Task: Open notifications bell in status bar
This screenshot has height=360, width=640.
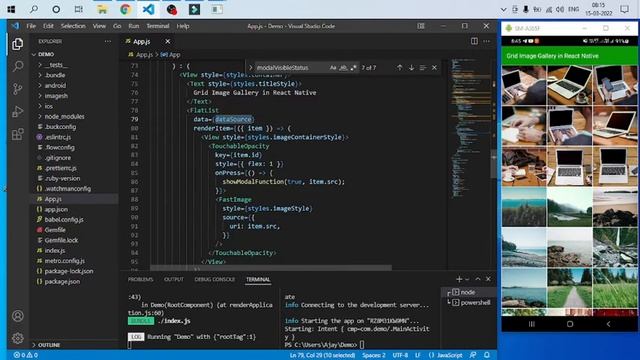Action: pyautogui.click(x=487, y=355)
